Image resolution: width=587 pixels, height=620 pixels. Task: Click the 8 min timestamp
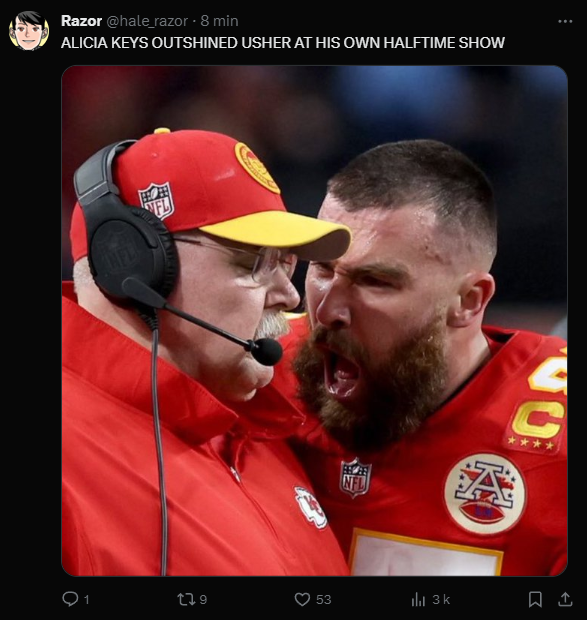[x=219, y=21]
